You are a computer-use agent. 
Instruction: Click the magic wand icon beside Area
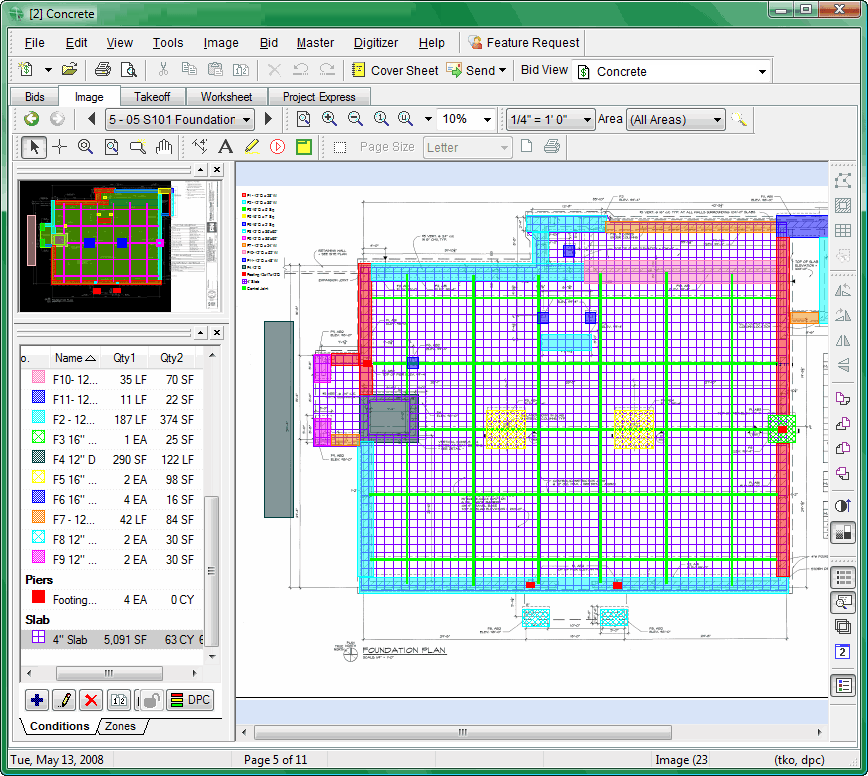[738, 119]
